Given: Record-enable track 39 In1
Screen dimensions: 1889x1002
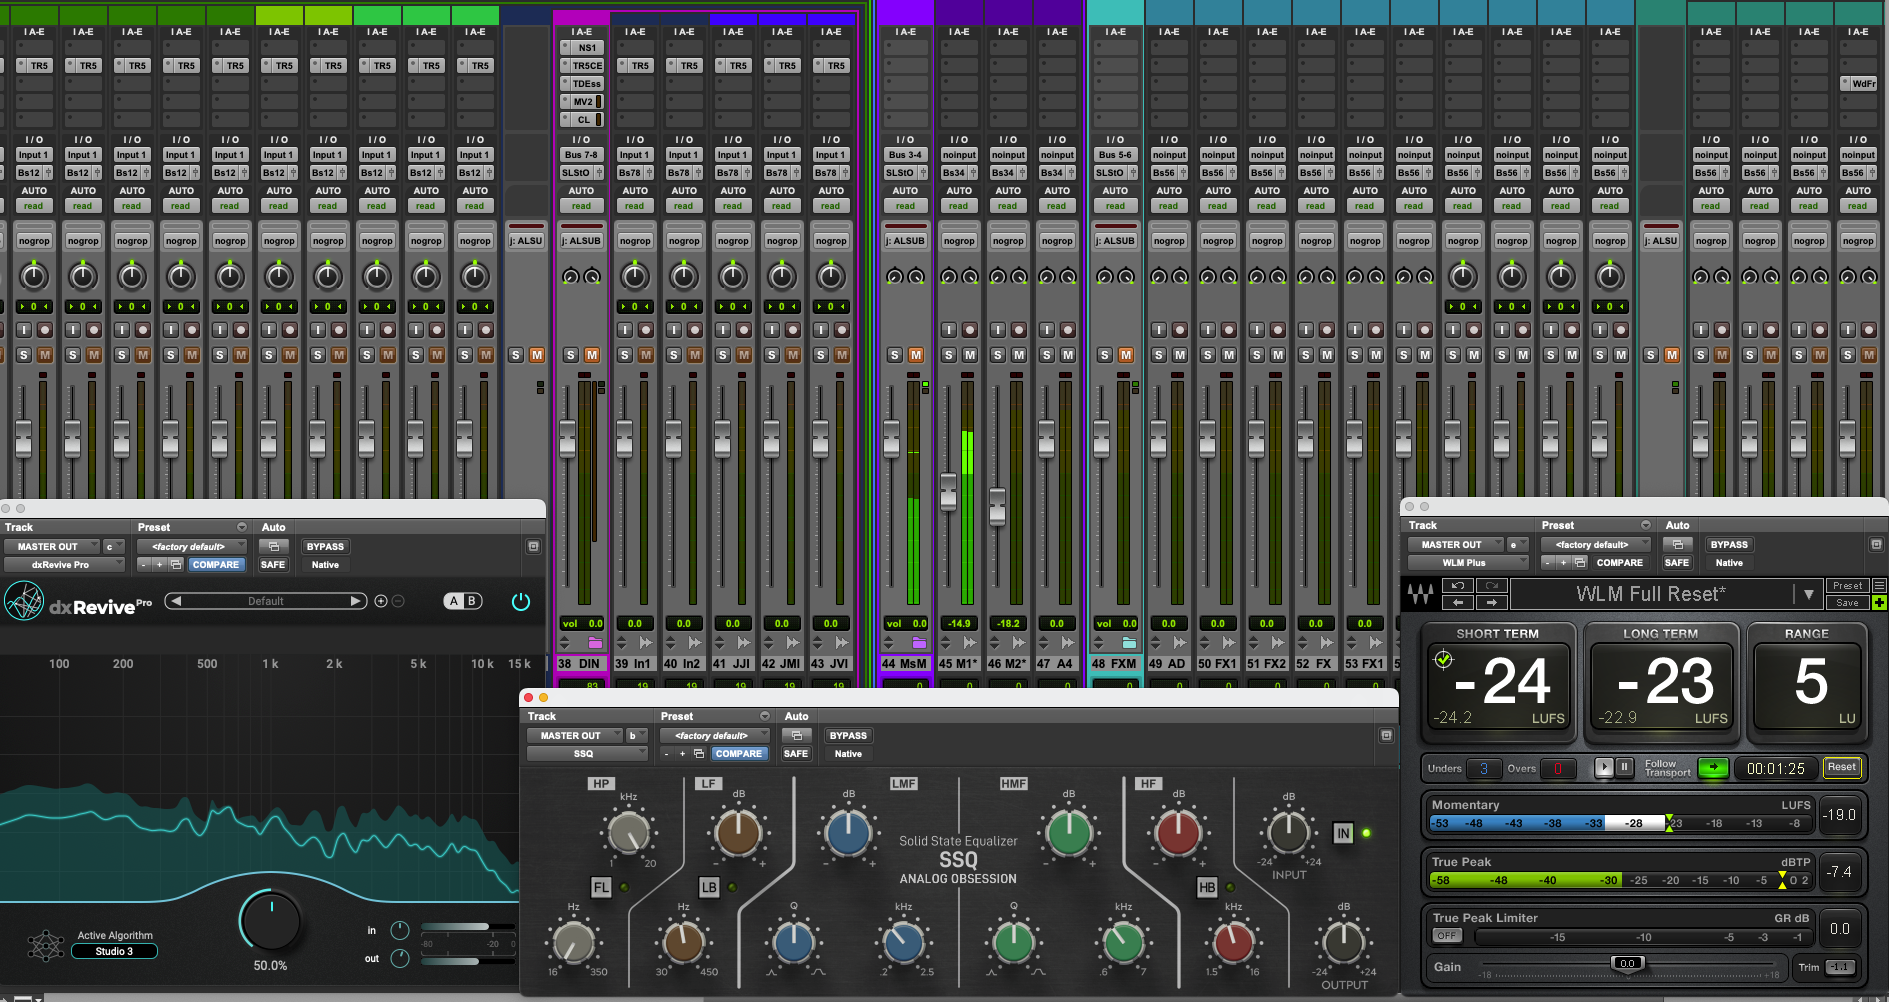Looking at the screenshot, I should [646, 329].
